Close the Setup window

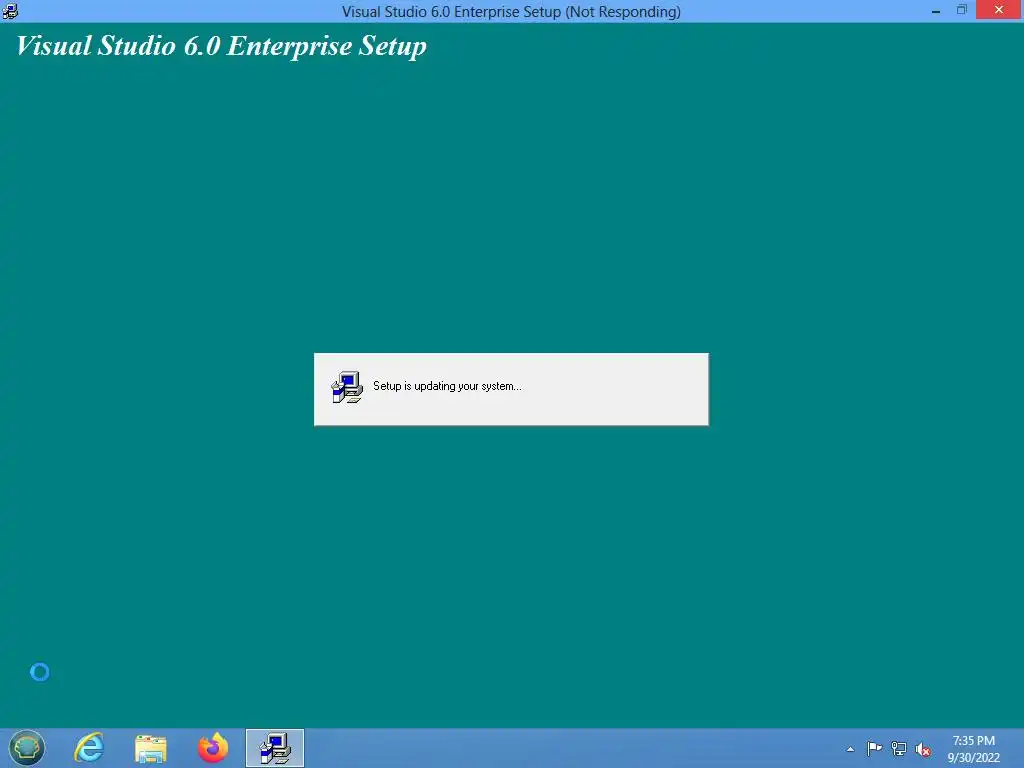coord(999,10)
